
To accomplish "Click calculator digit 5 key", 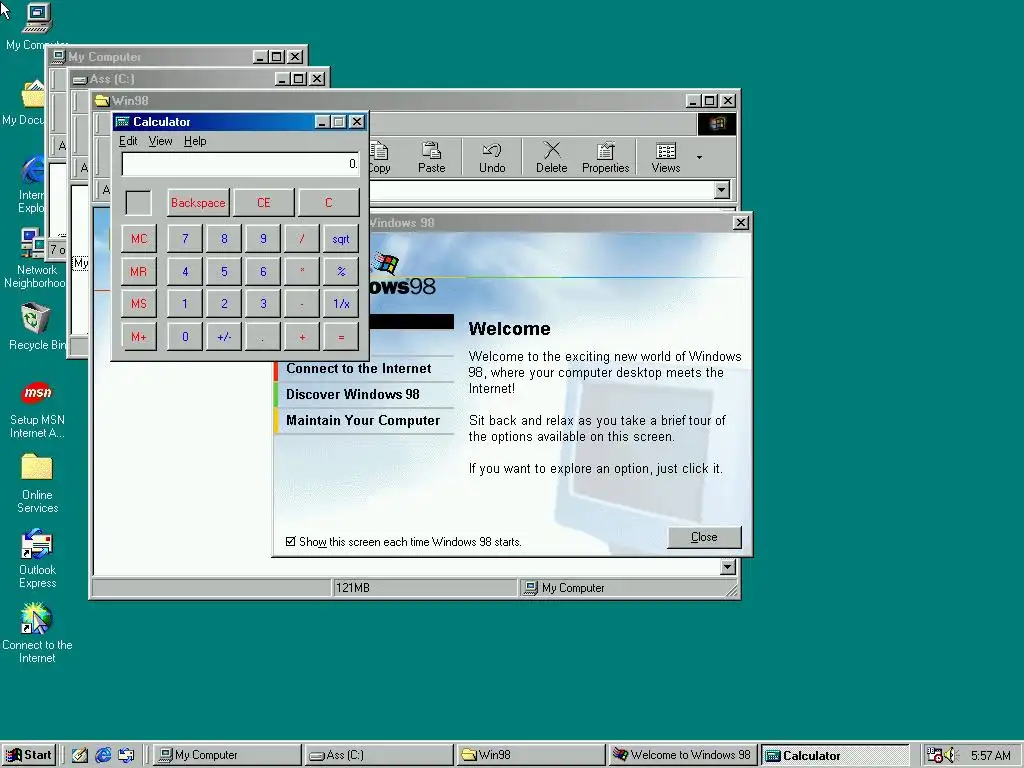I will (224, 271).
